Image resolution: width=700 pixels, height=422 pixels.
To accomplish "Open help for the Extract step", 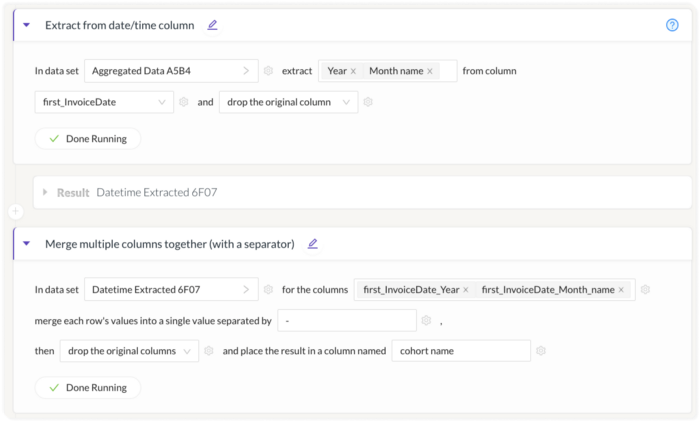I will pyautogui.click(x=672, y=25).
